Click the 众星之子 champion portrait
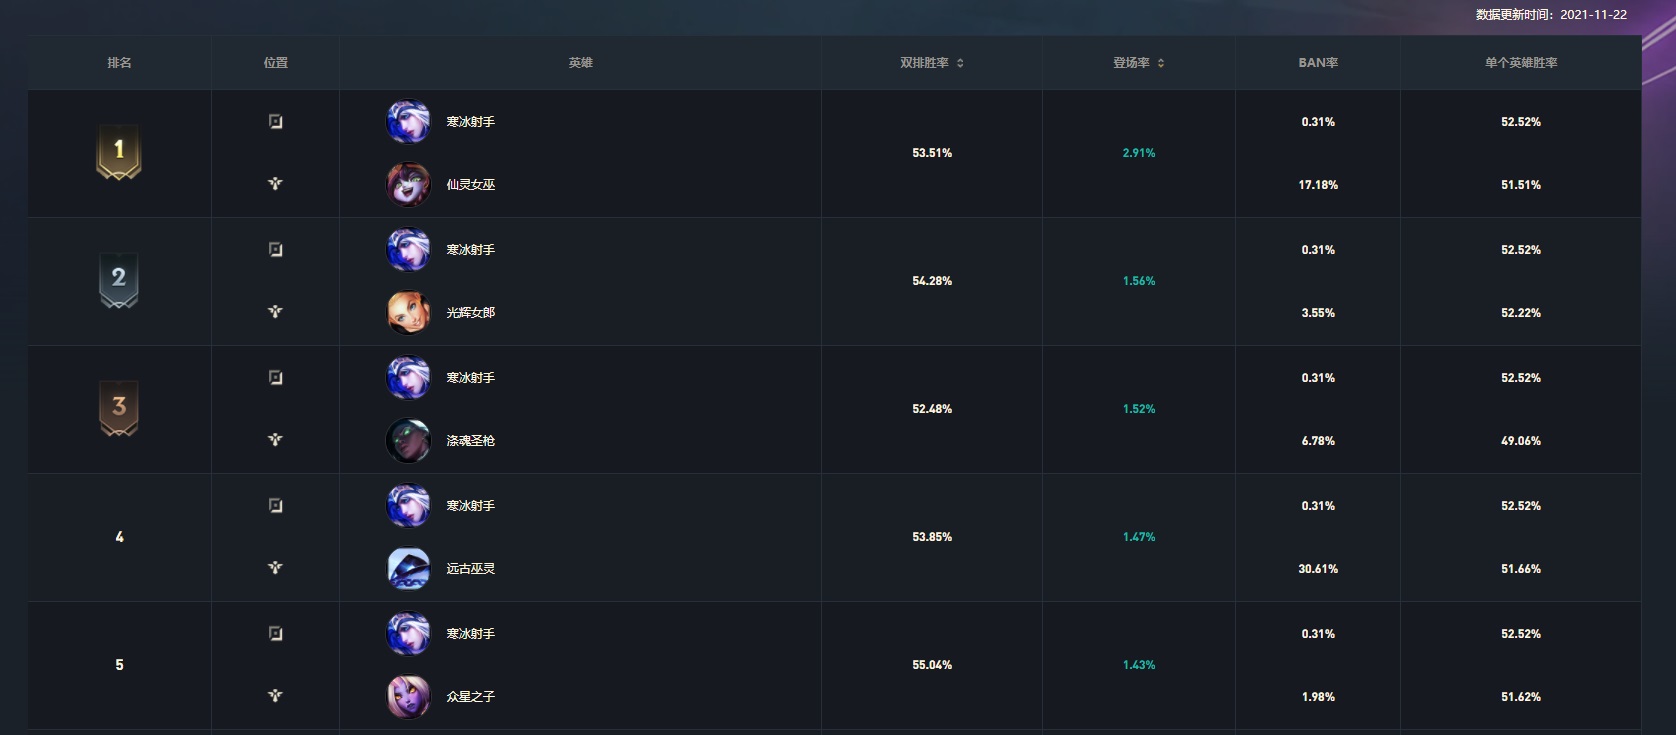The height and width of the screenshot is (735, 1676). point(408,697)
